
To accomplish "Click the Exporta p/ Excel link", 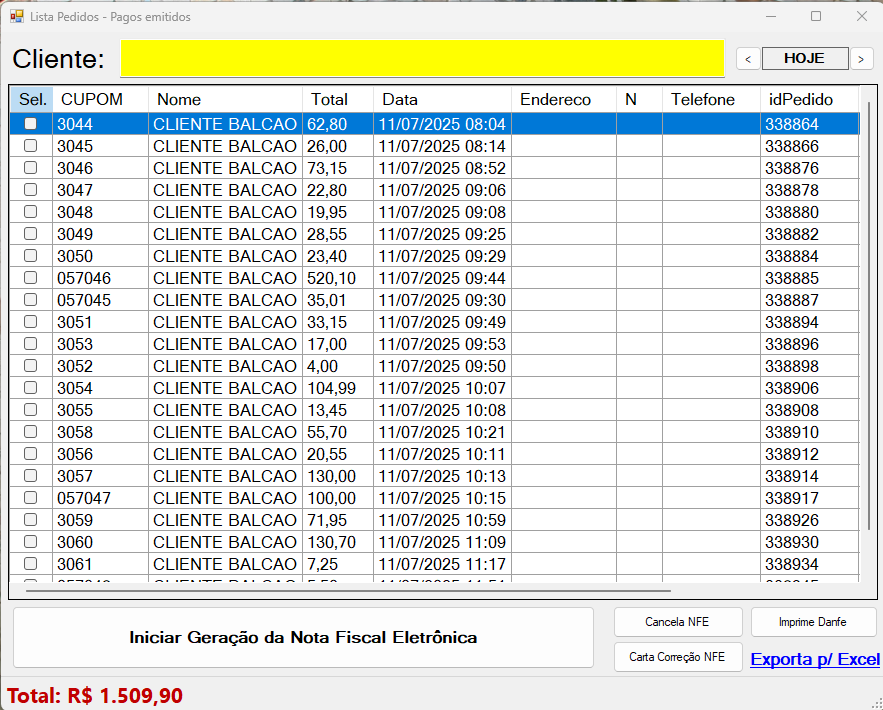I will pos(815,659).
